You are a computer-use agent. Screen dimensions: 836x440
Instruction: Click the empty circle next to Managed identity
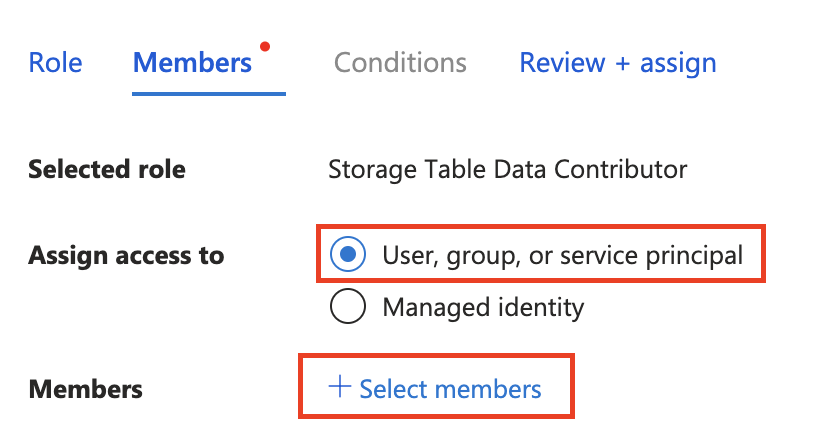347,307
